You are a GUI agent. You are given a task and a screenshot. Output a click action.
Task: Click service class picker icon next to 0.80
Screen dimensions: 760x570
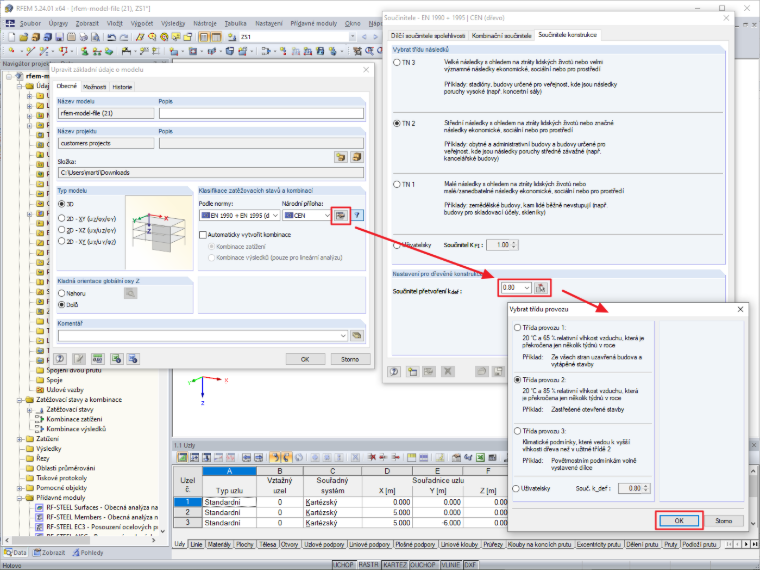click(541, 288)
